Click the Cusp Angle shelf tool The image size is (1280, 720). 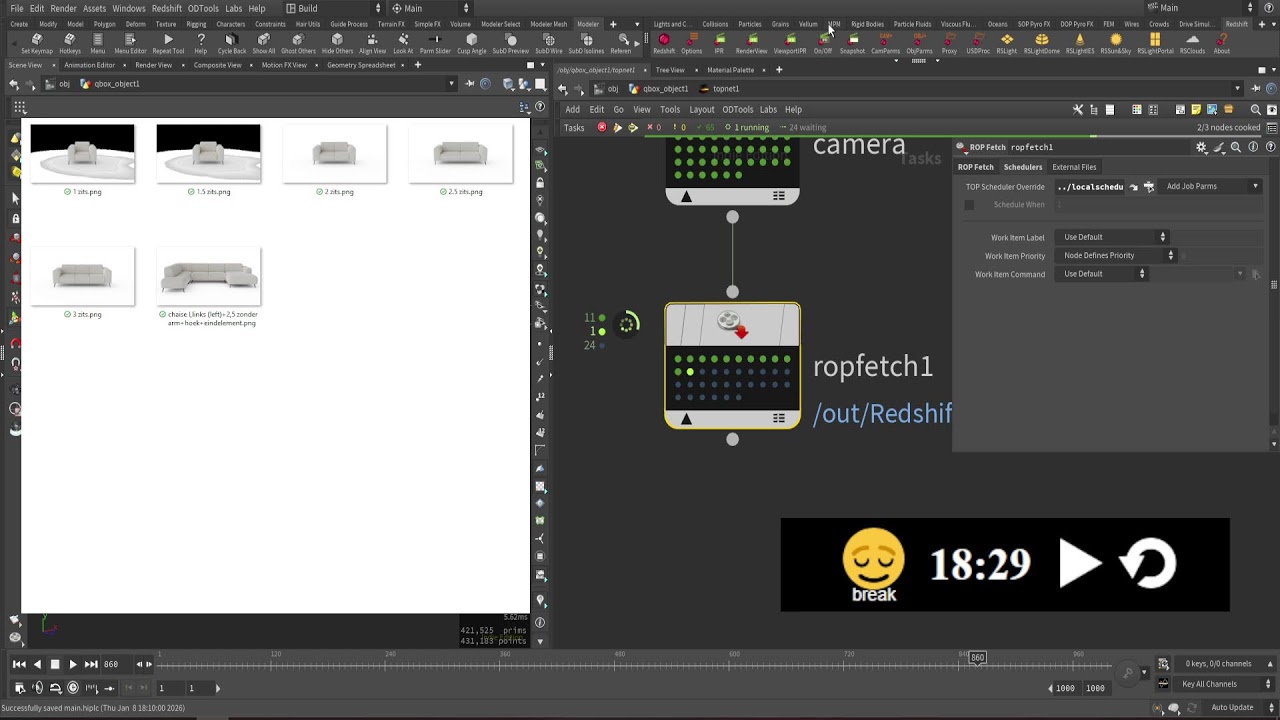(472, 44)
